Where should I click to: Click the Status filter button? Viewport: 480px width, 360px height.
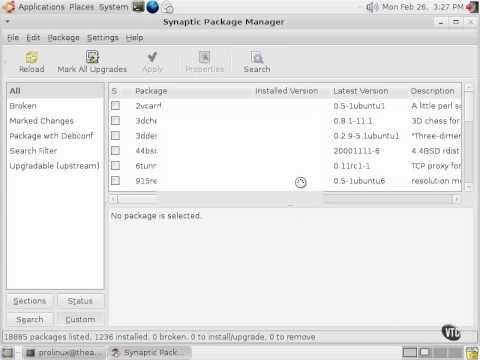pyautogui.click(x=80, y=301)
